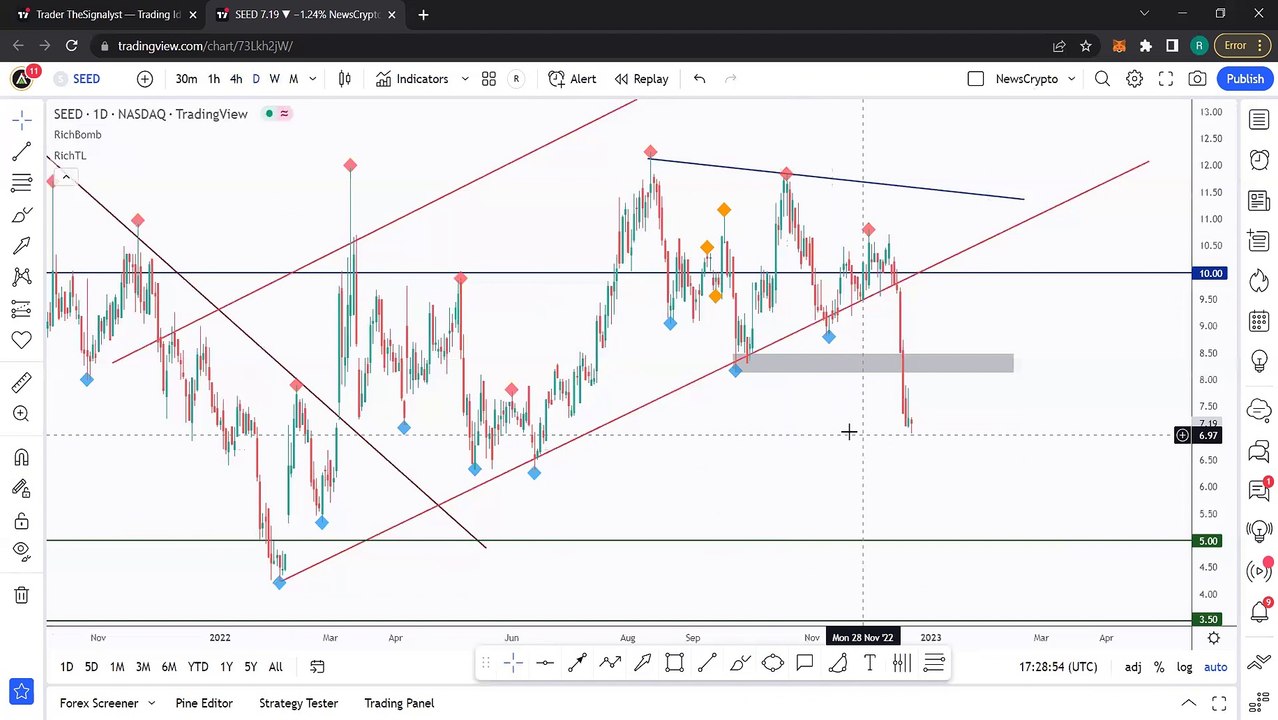Toggle lock all drawing tools
The image size is (1278, 720).
click(x=21, y=521)
